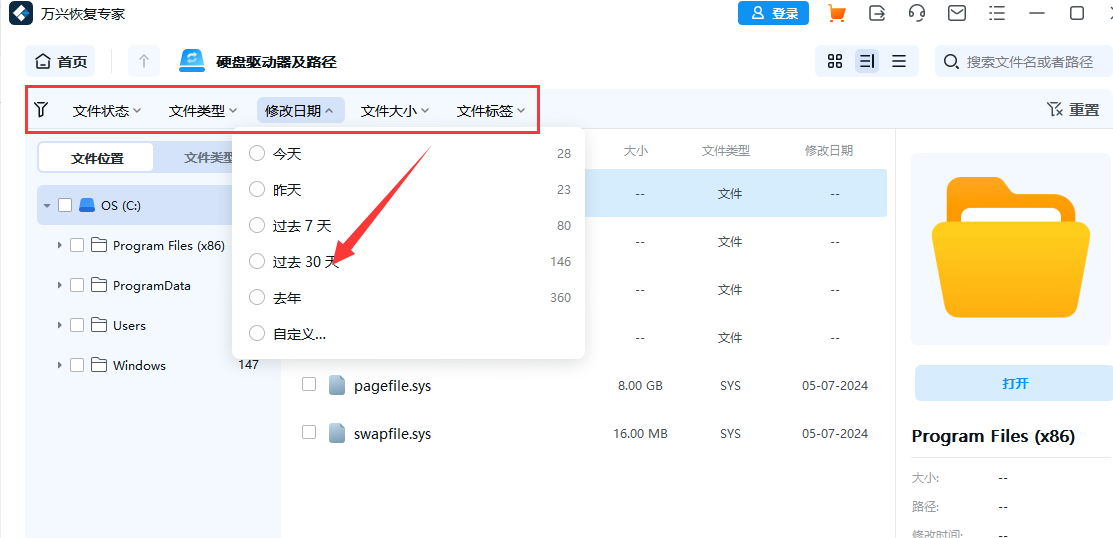Open the 文件状态 filter dropdown
The width and height of the screenshot is (1113, 538).
(x=107, y=110)
